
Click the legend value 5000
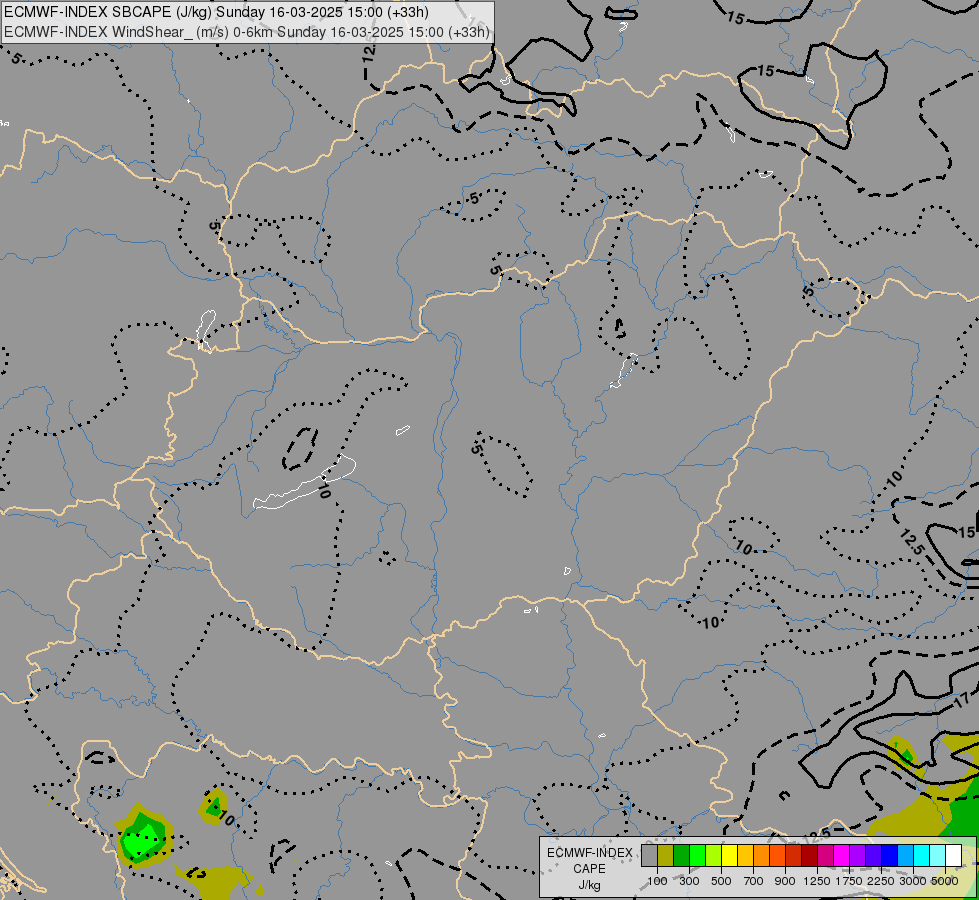pyautogui.click(x=945, y=881)
